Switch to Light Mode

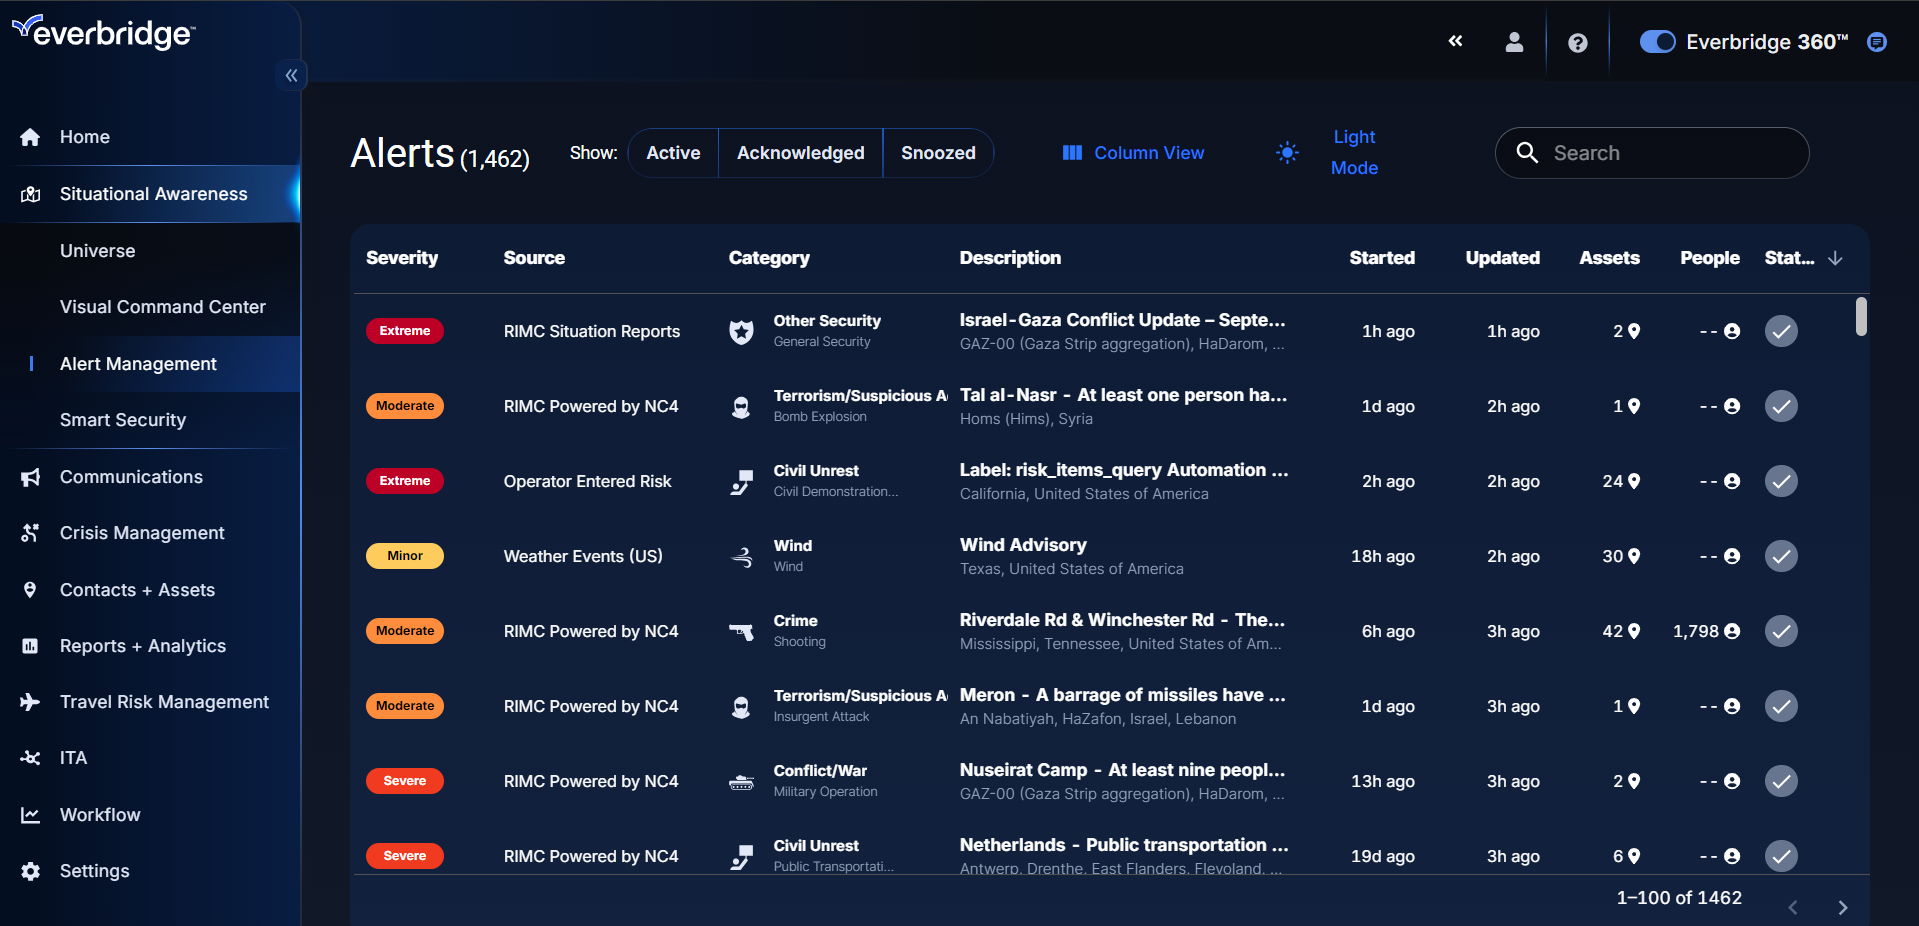pos(1330,152)
